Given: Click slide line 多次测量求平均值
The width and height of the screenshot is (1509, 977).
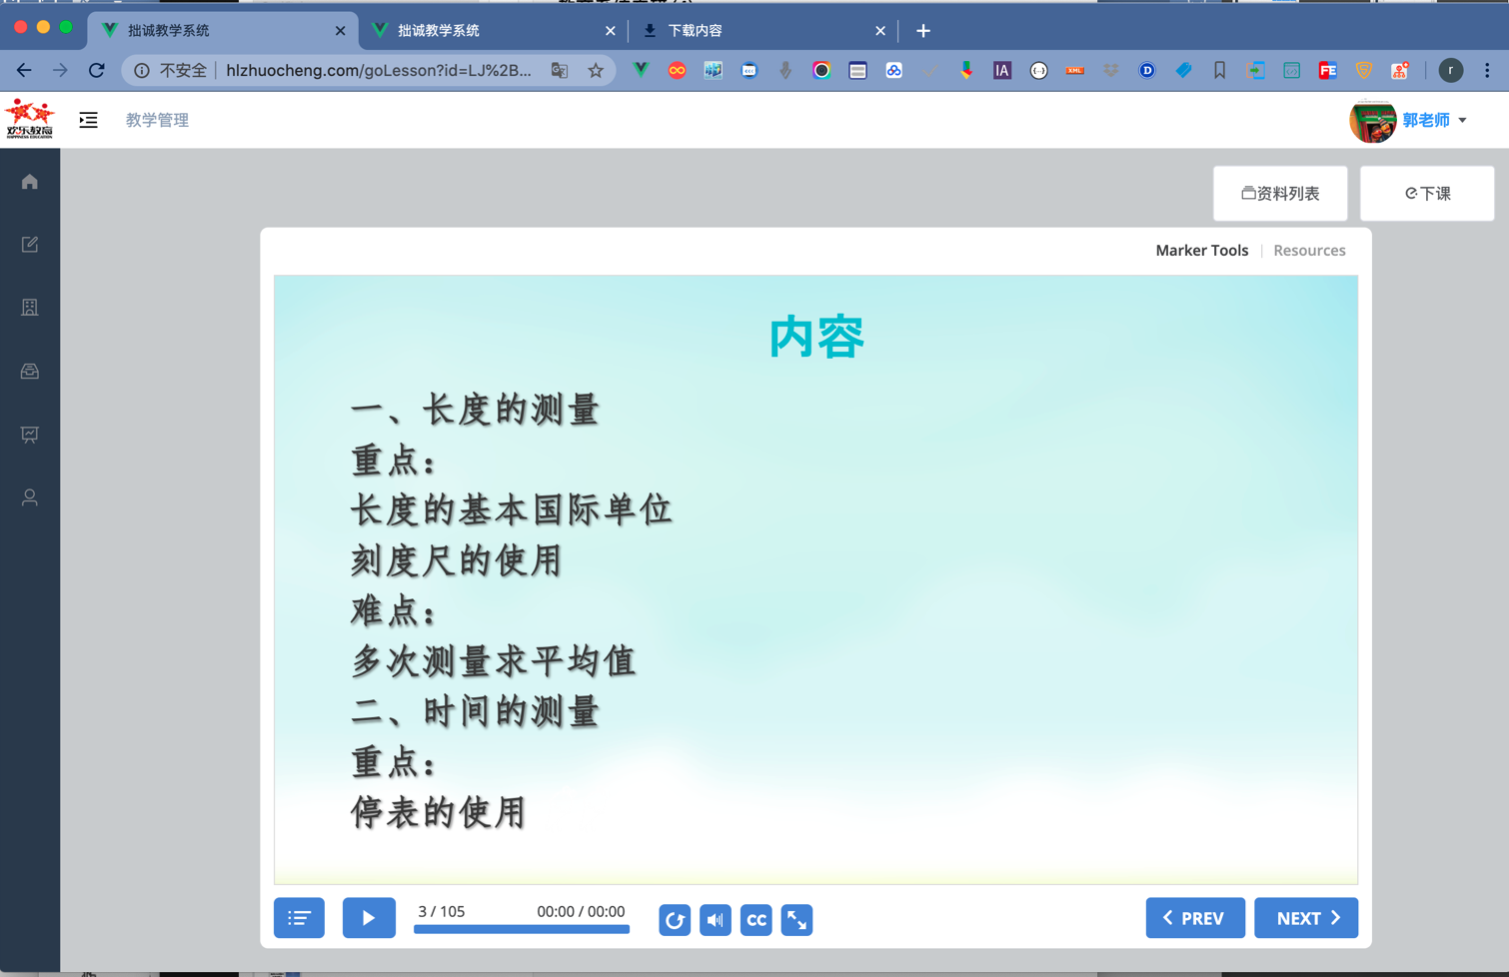Looking at the screenshot, I should tap(494, 661).
